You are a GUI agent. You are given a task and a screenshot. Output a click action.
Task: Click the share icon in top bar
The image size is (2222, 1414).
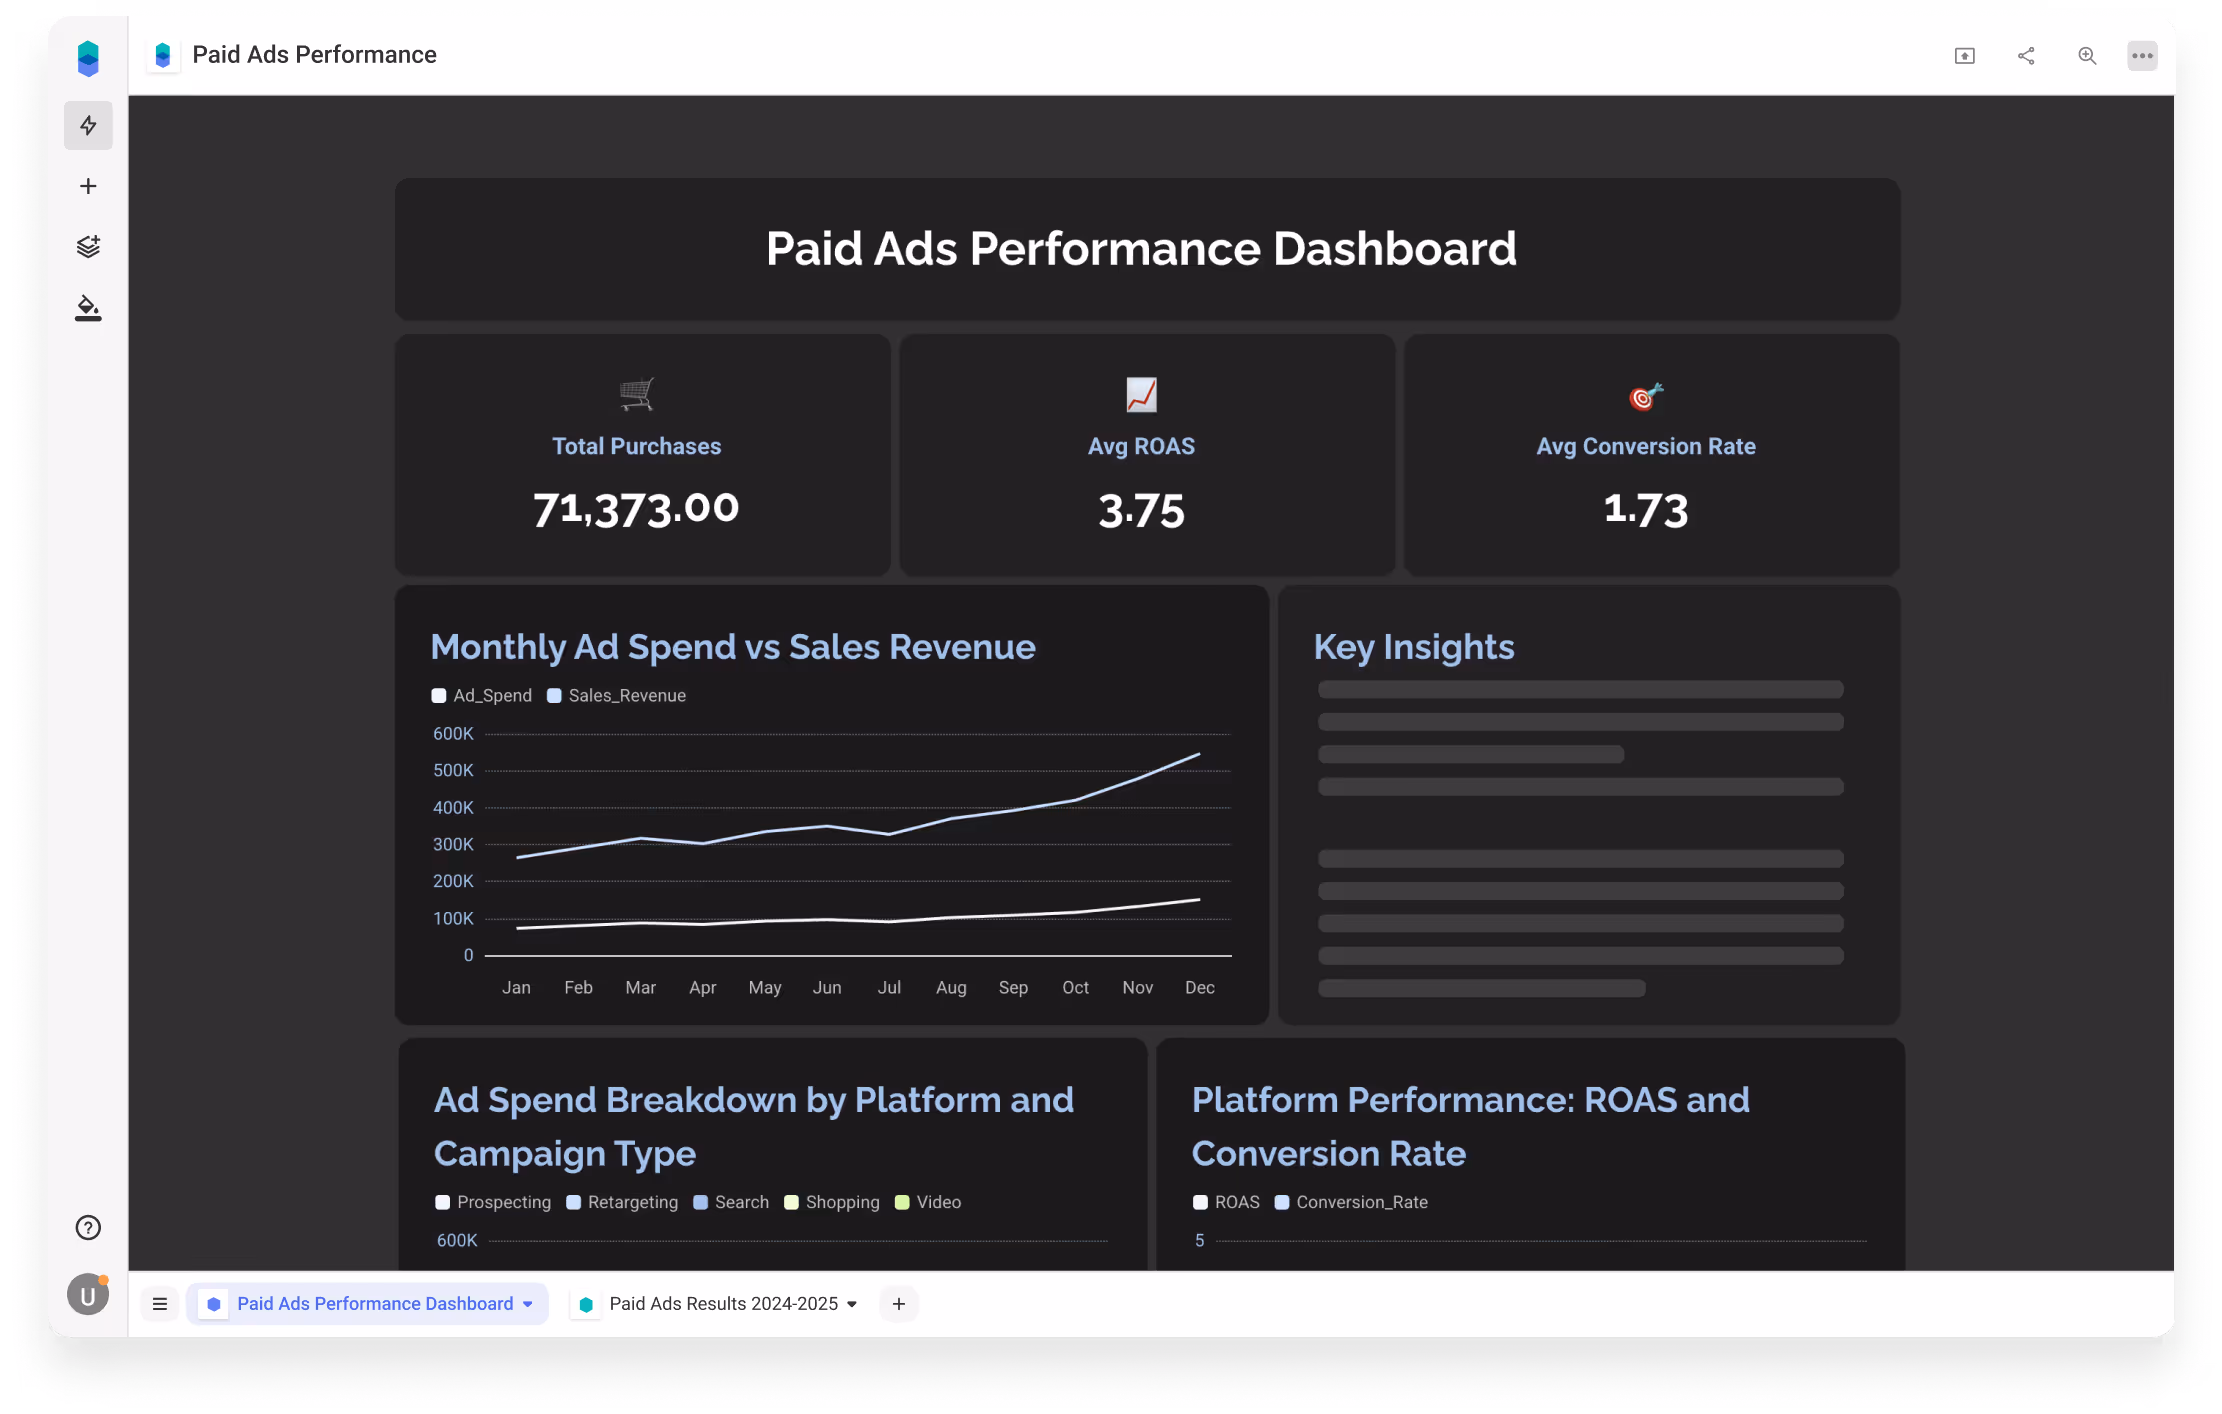pyautogui.click(x=2026, y=56)
